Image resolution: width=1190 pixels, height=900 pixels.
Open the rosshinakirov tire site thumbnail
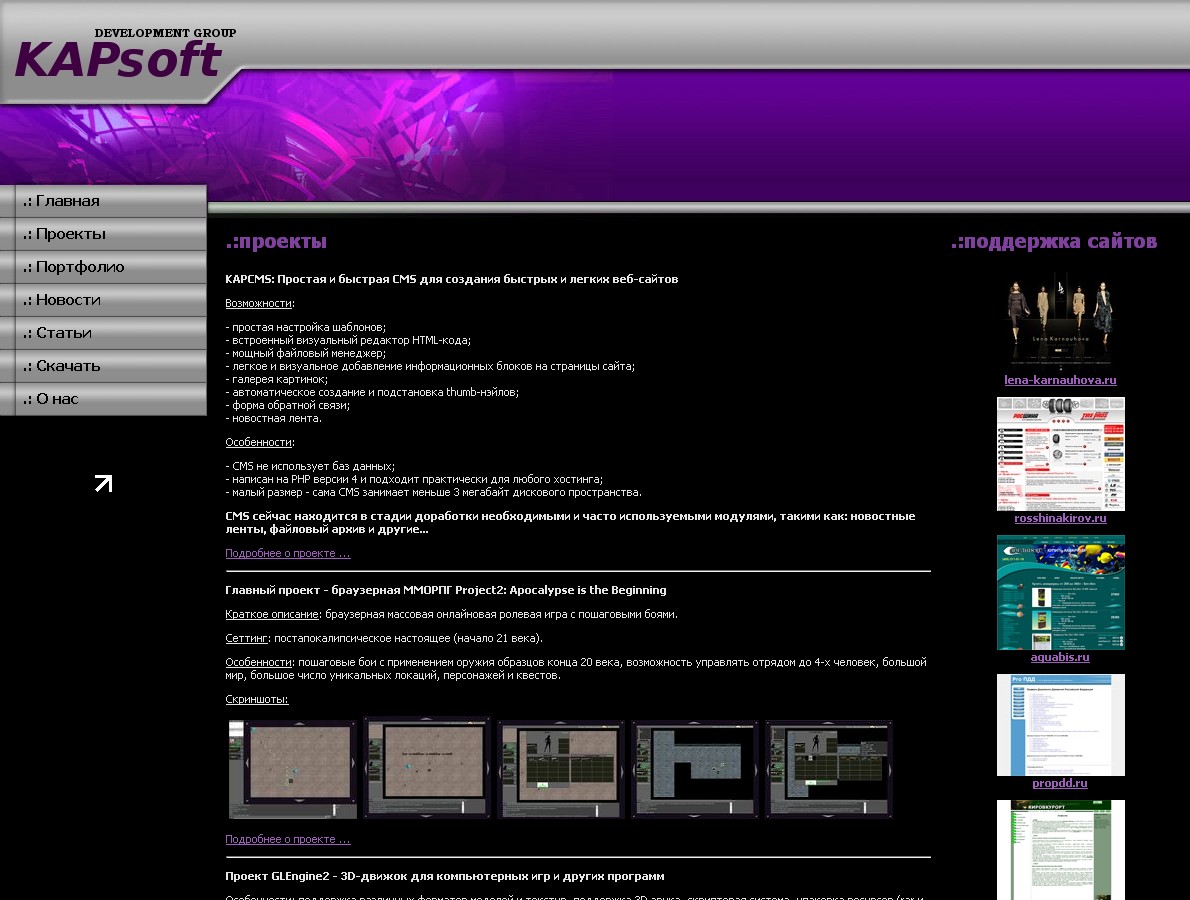coord(1061,454)
